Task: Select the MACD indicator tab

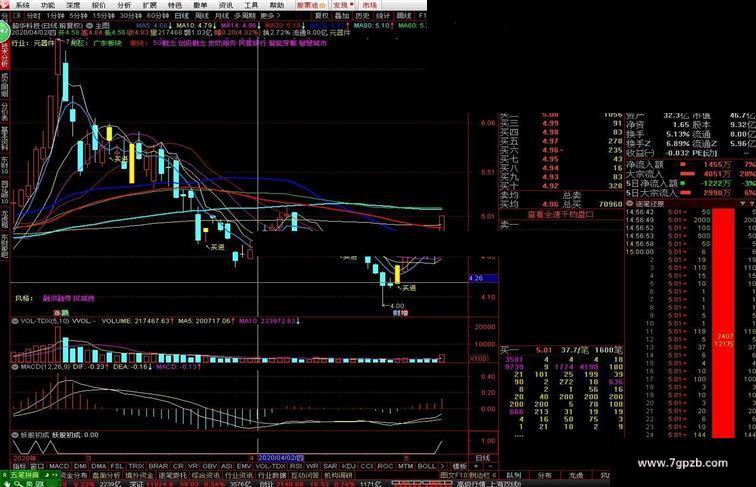Action: tap(59, 466)
